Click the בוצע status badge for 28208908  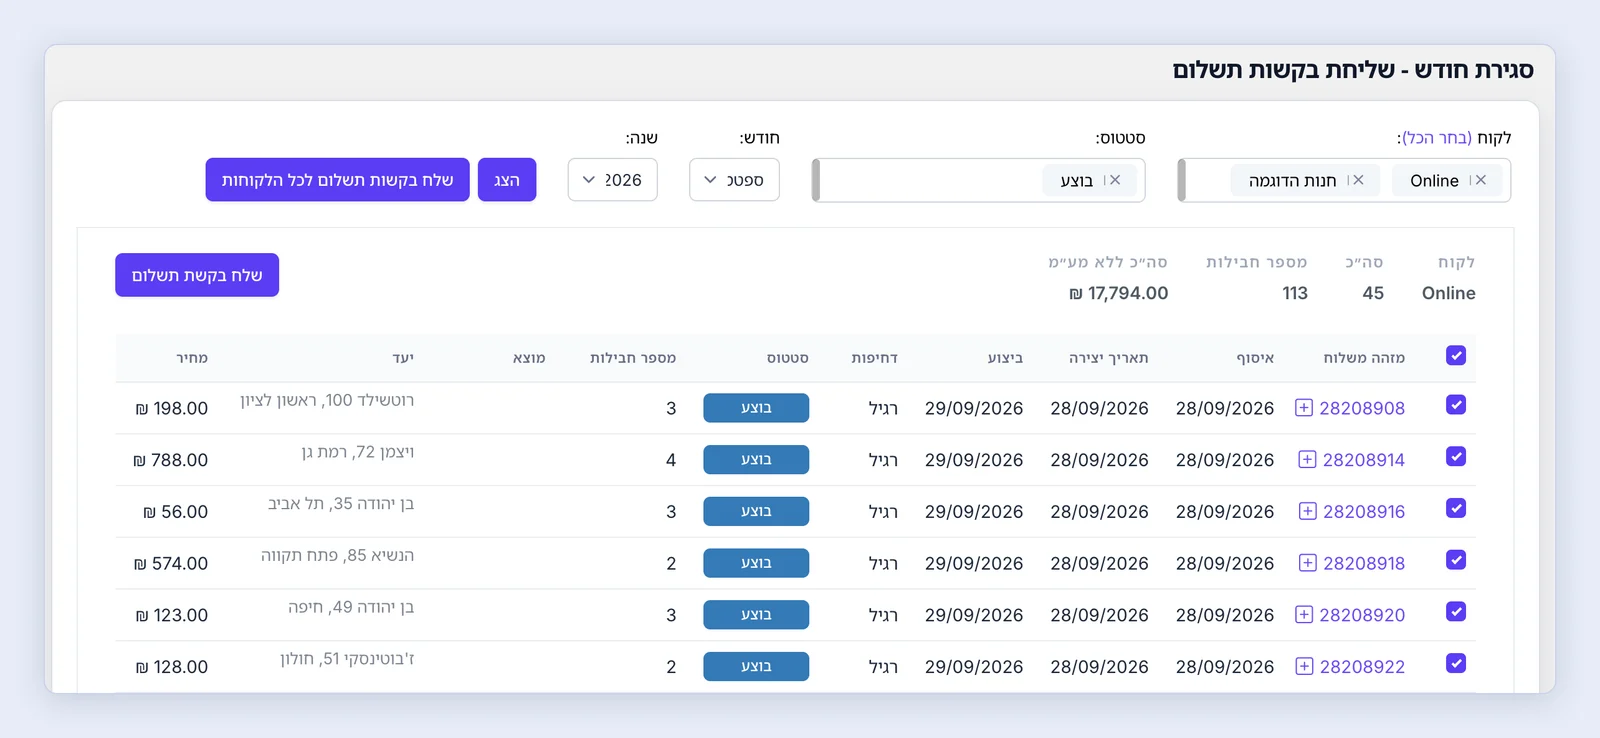[756, 408]
